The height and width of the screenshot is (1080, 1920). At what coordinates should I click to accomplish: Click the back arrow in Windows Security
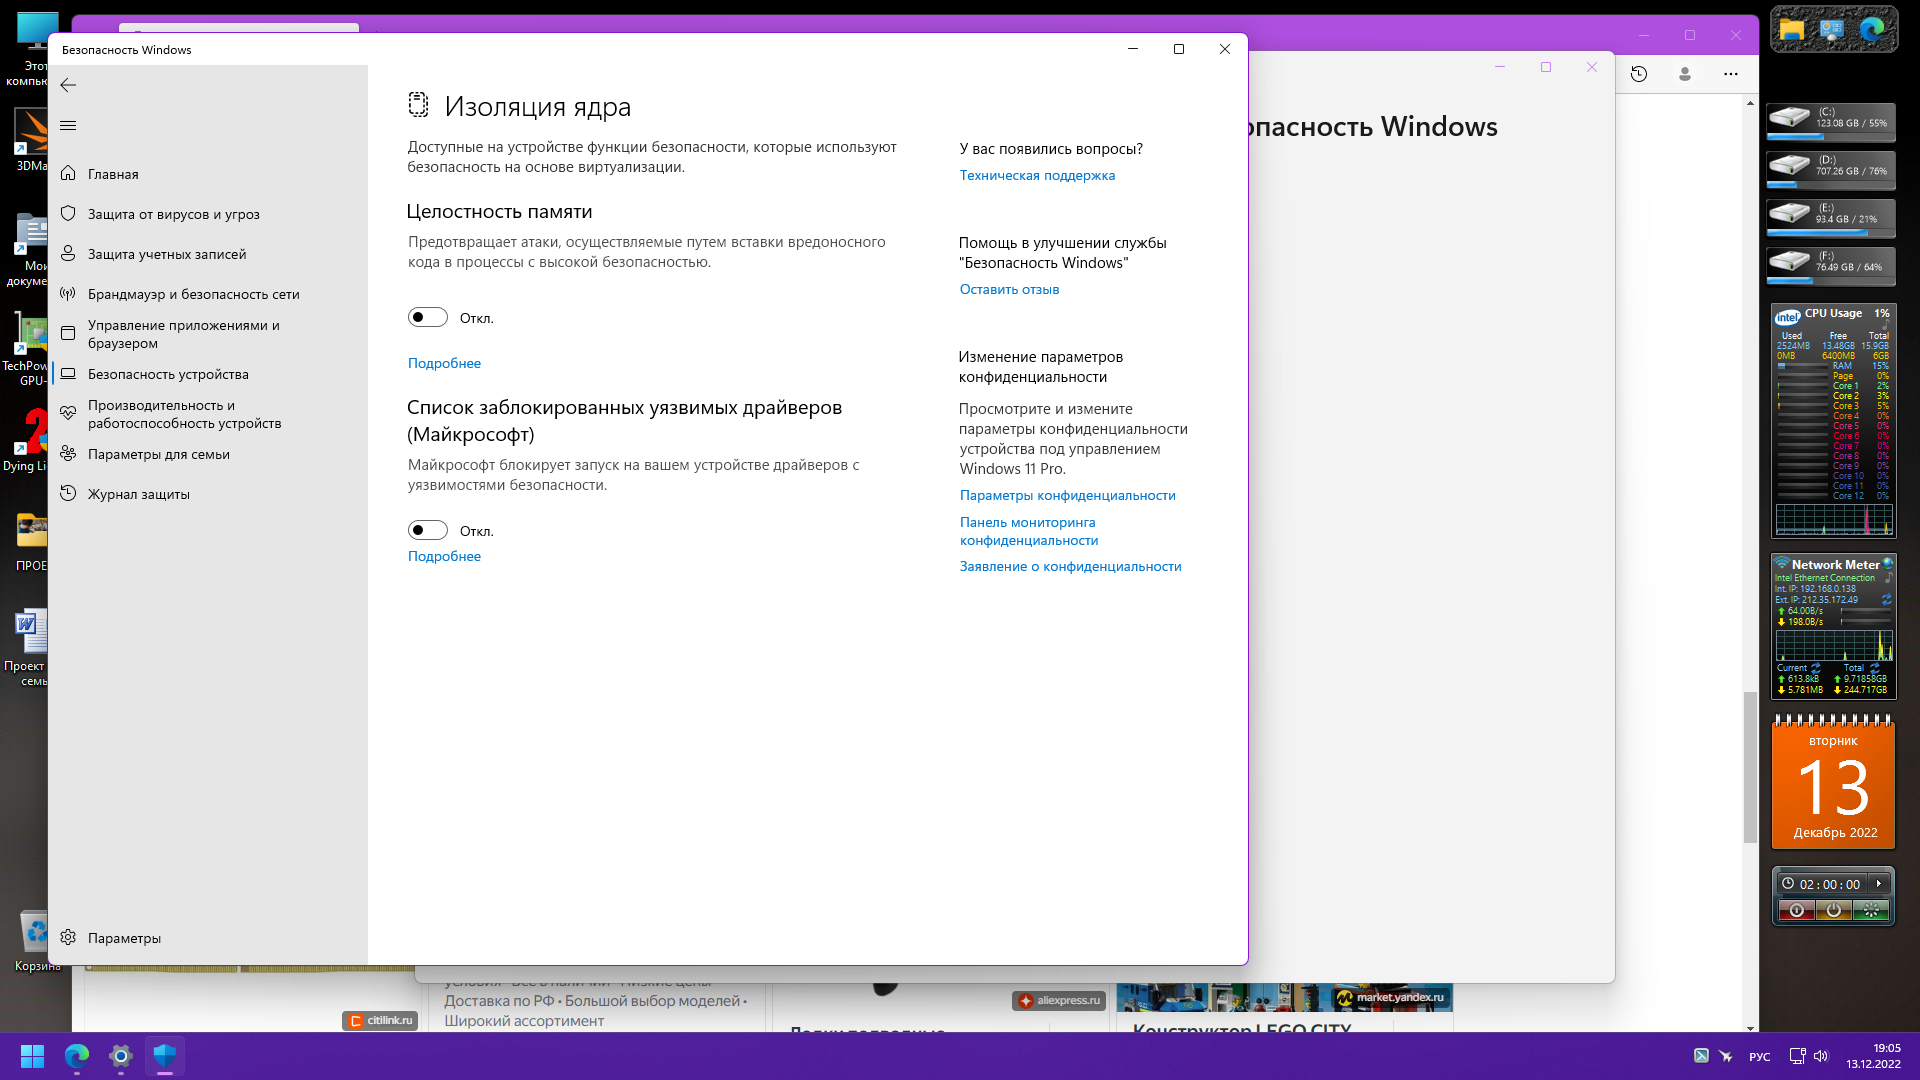point(68,85)
